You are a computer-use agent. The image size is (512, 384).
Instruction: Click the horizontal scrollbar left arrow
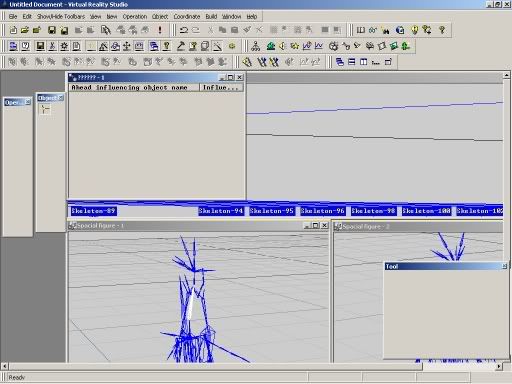click(x=4, y=366)
